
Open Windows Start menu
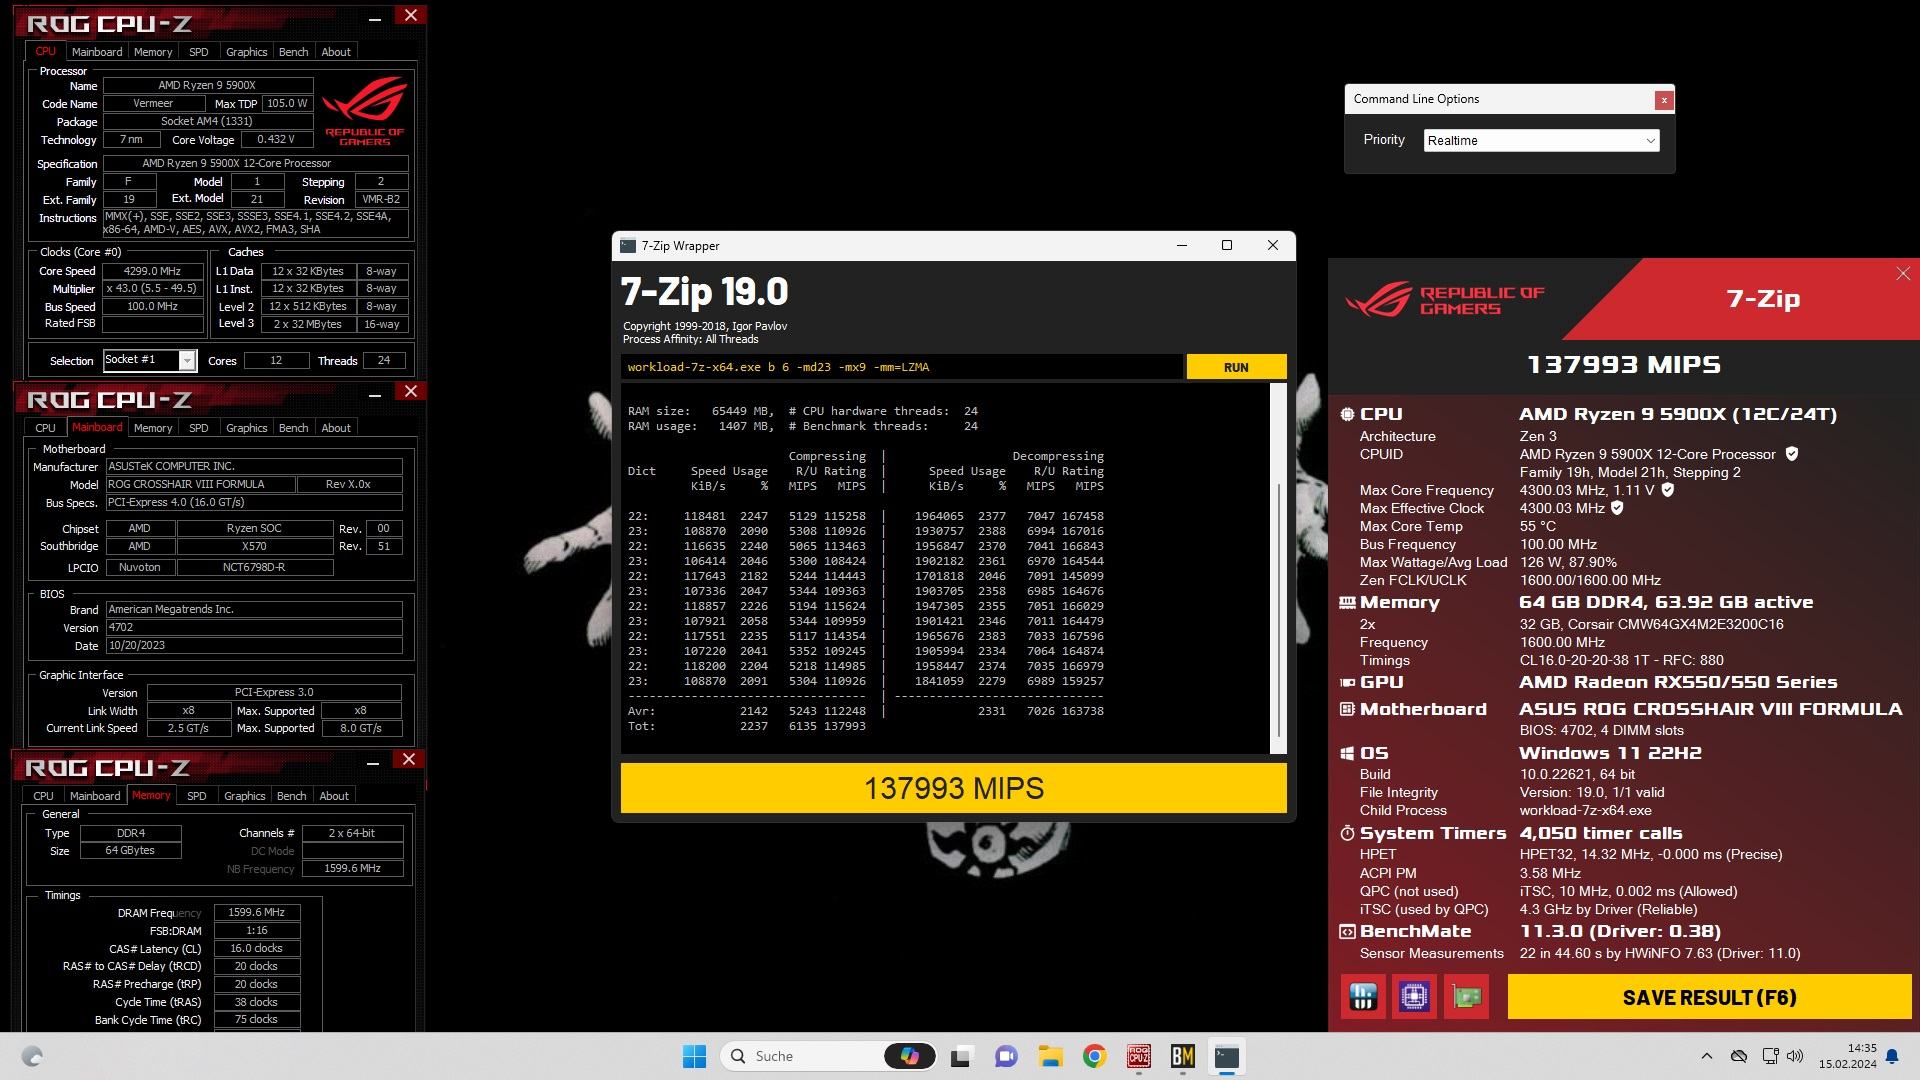coord(694,1056)
